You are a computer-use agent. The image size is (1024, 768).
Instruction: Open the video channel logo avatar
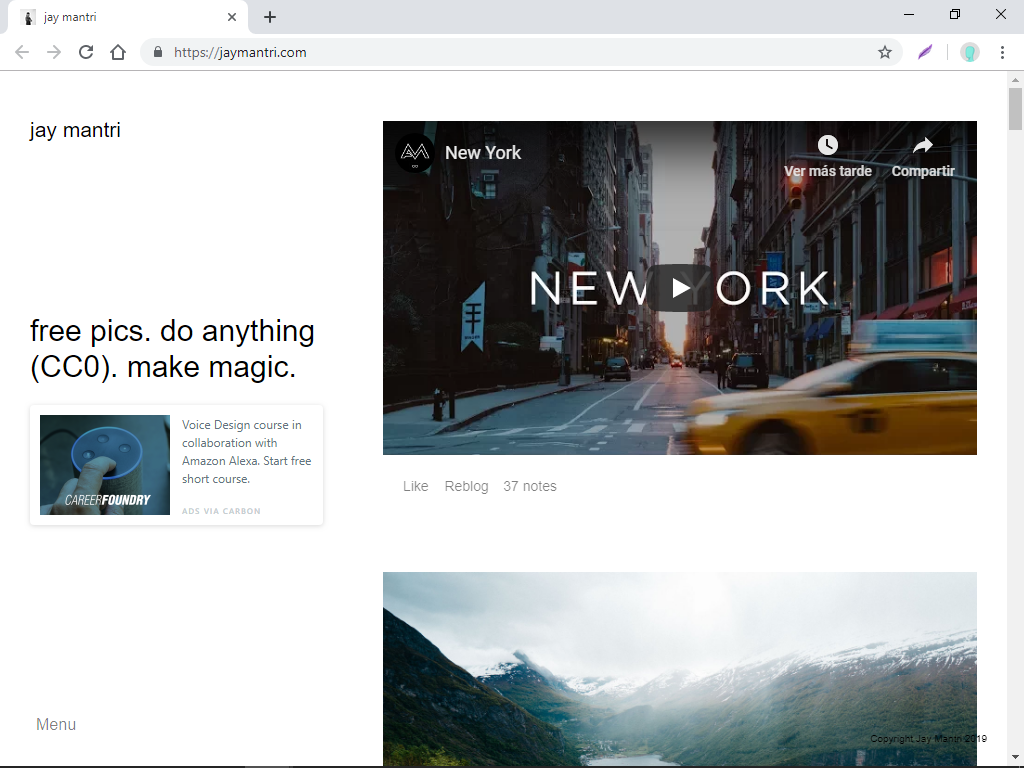415,153
